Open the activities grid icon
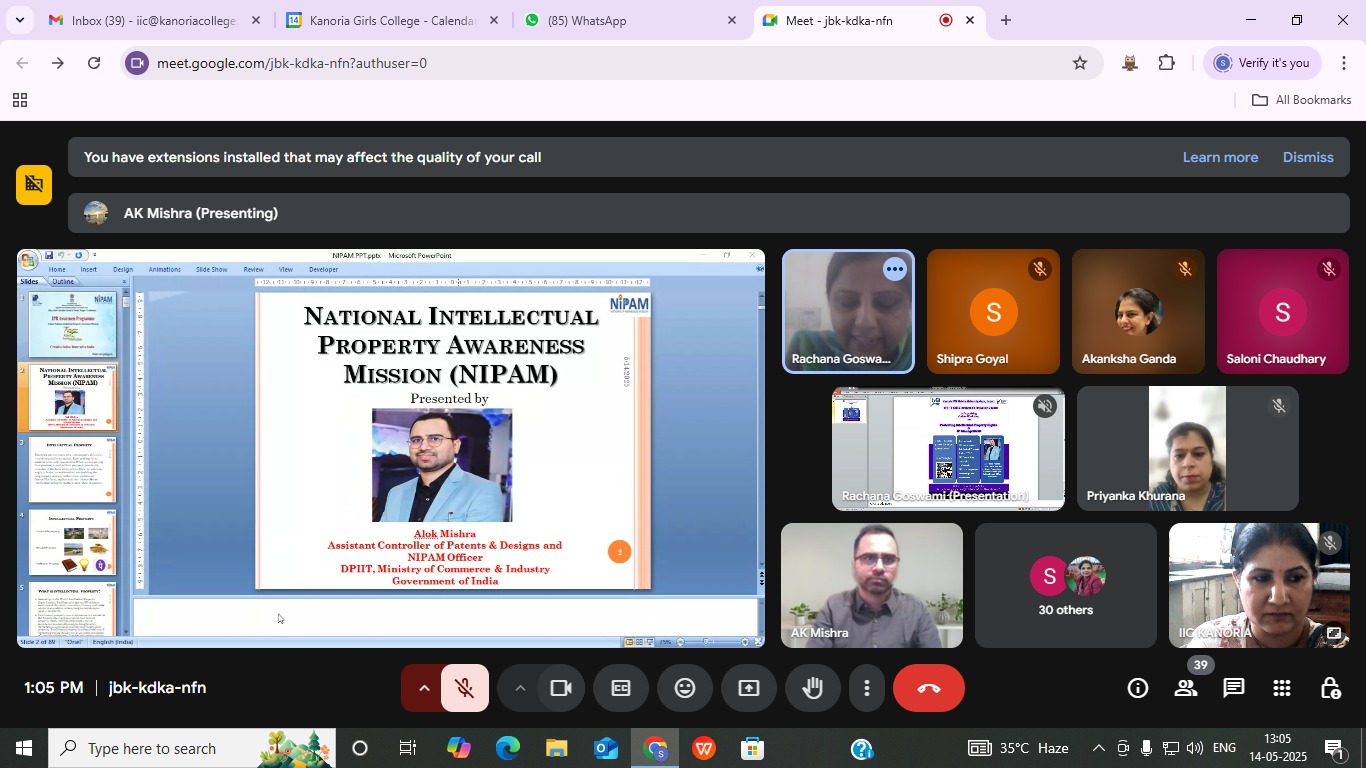Image resolution: width=1366 pixels, height=768 pixels. click(x=1282, y=688)
